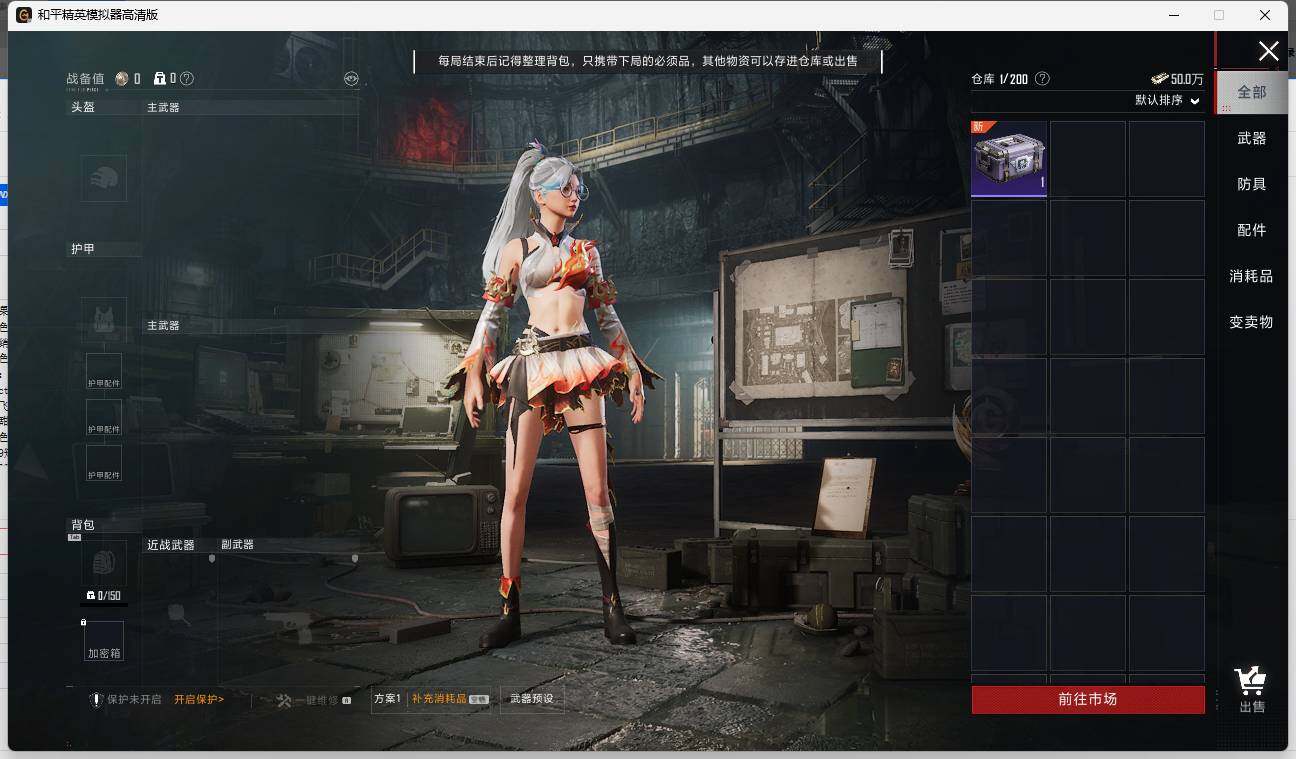Click the 补充消耗品 button
The height and width of the screenshot is (759, 1296).
[x=450, y=699]
